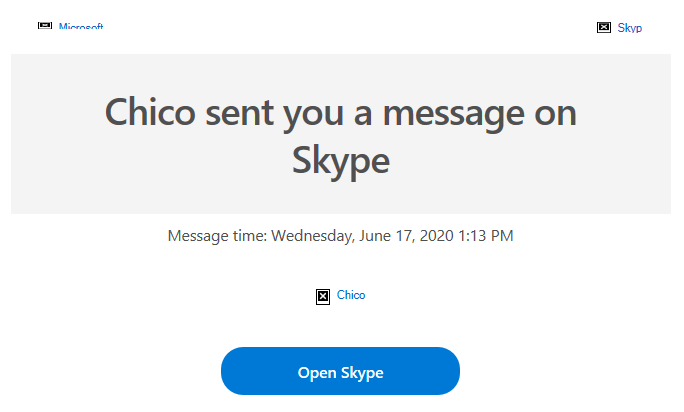Click the broken Microsoft logo image icon
Image resolution: width=684 pixels, height=412 pixels.
[x=44, y=27]
